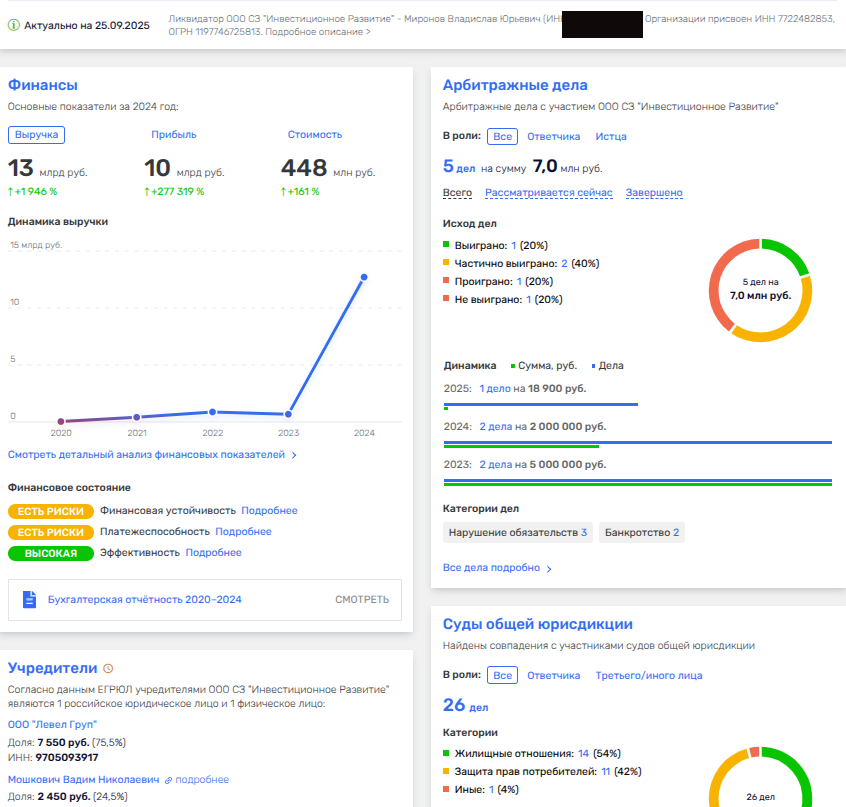Viewport: 846px width, 807px height.
Task: Click the 2024 data point on revenue chart
Action: tap(364, 277)
